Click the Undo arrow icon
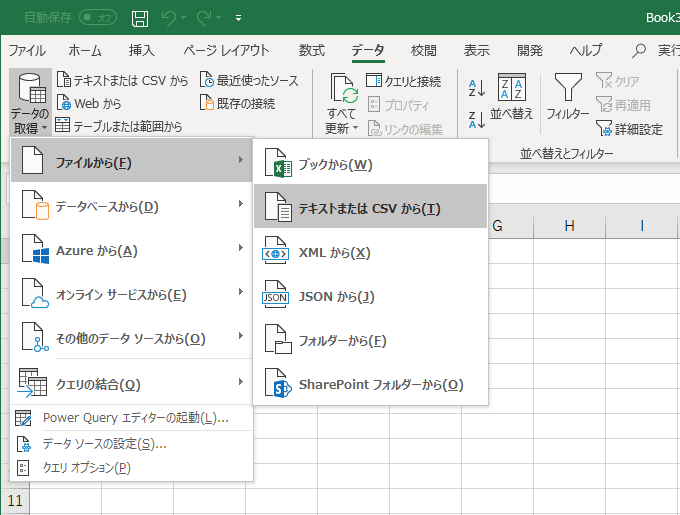 169,18
